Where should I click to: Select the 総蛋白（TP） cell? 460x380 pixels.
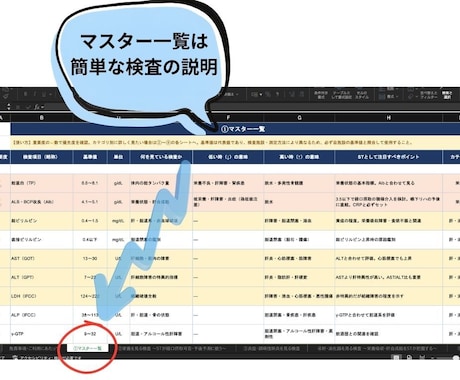point(42,183)
